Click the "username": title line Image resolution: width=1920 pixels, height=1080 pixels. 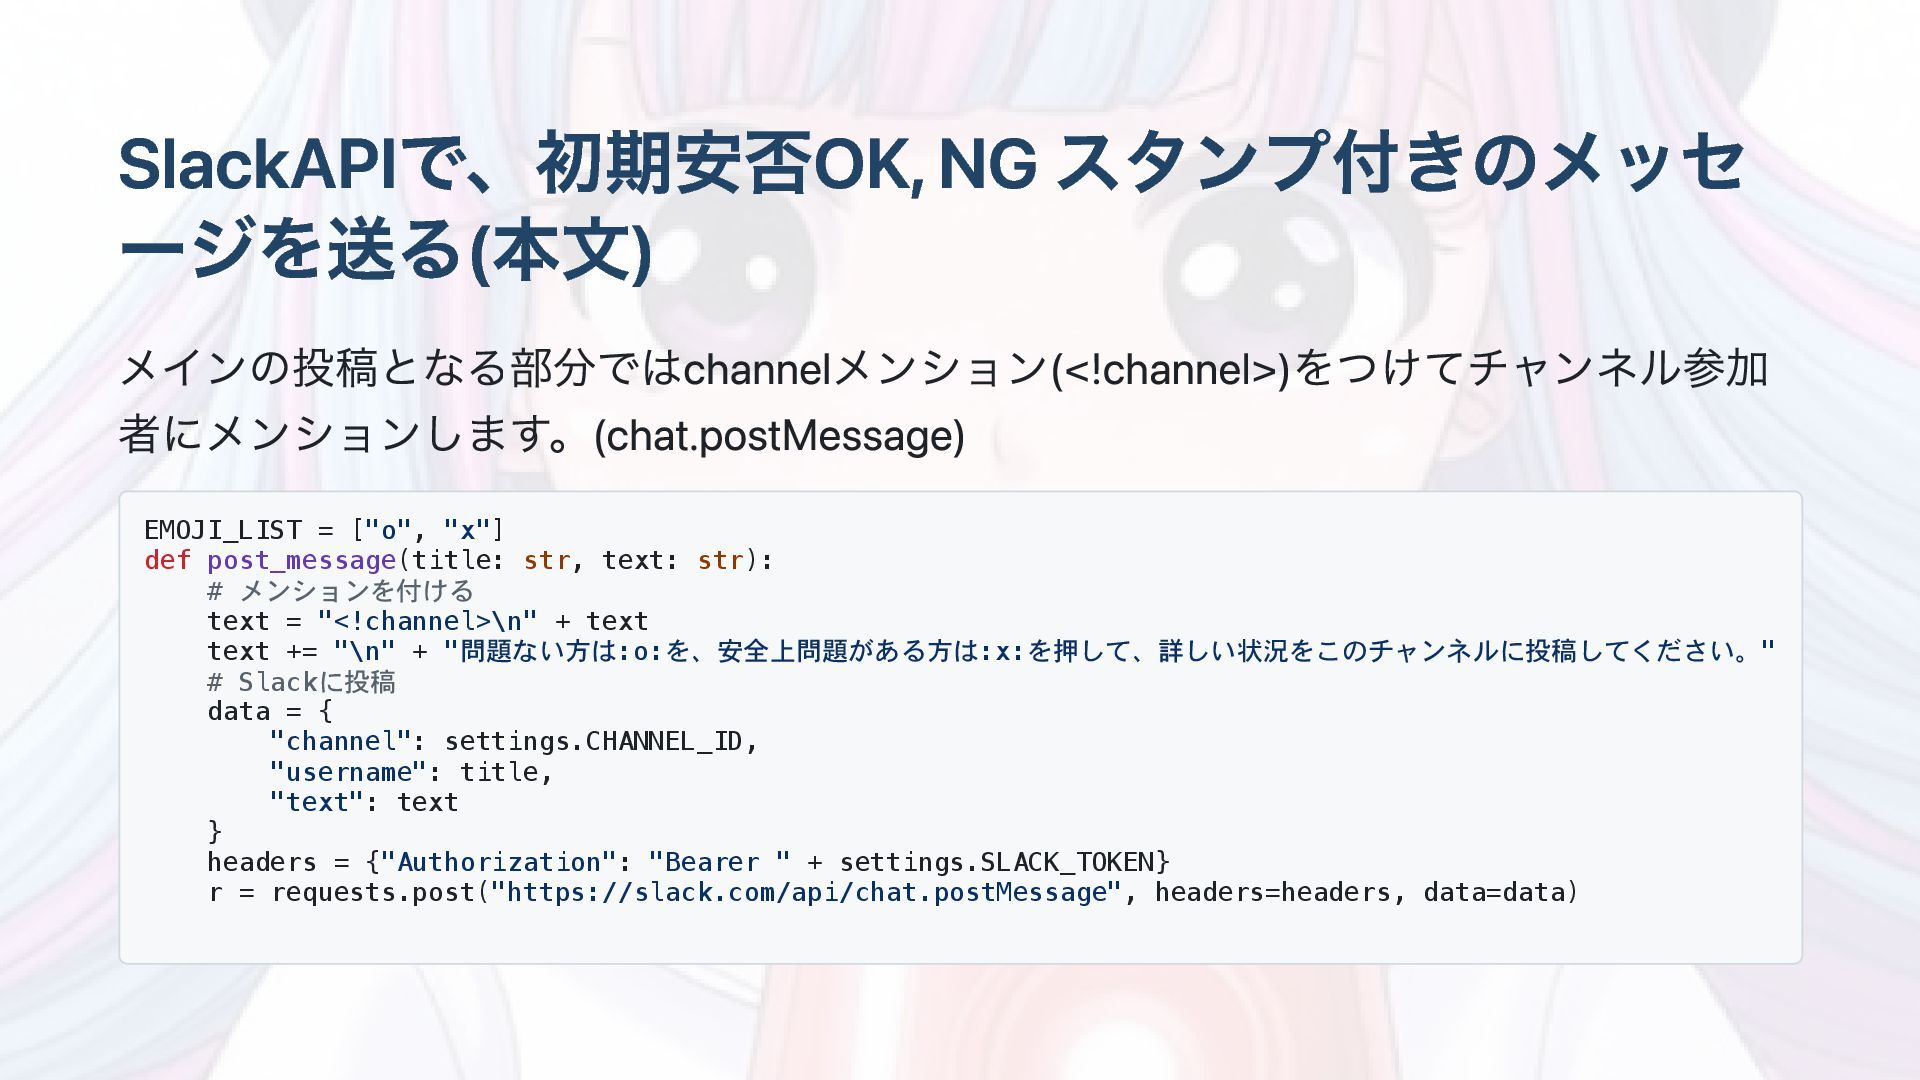411,772
